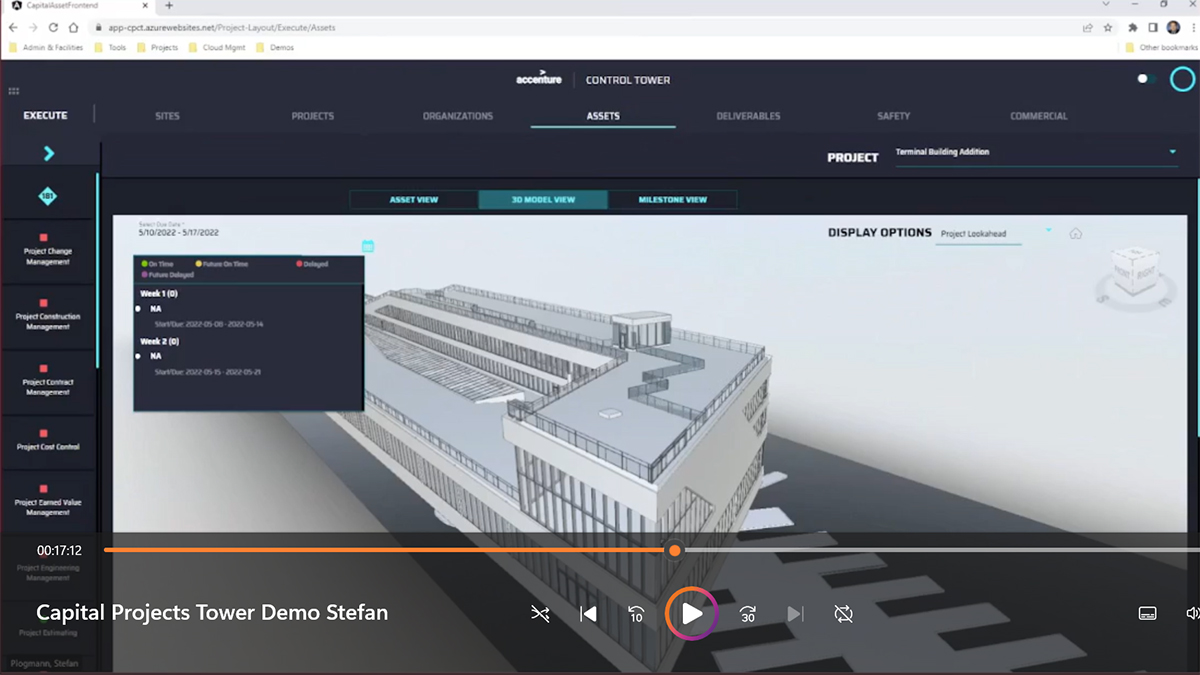
Task: Switch to the Deliverables tab
Action: (748, 116)
